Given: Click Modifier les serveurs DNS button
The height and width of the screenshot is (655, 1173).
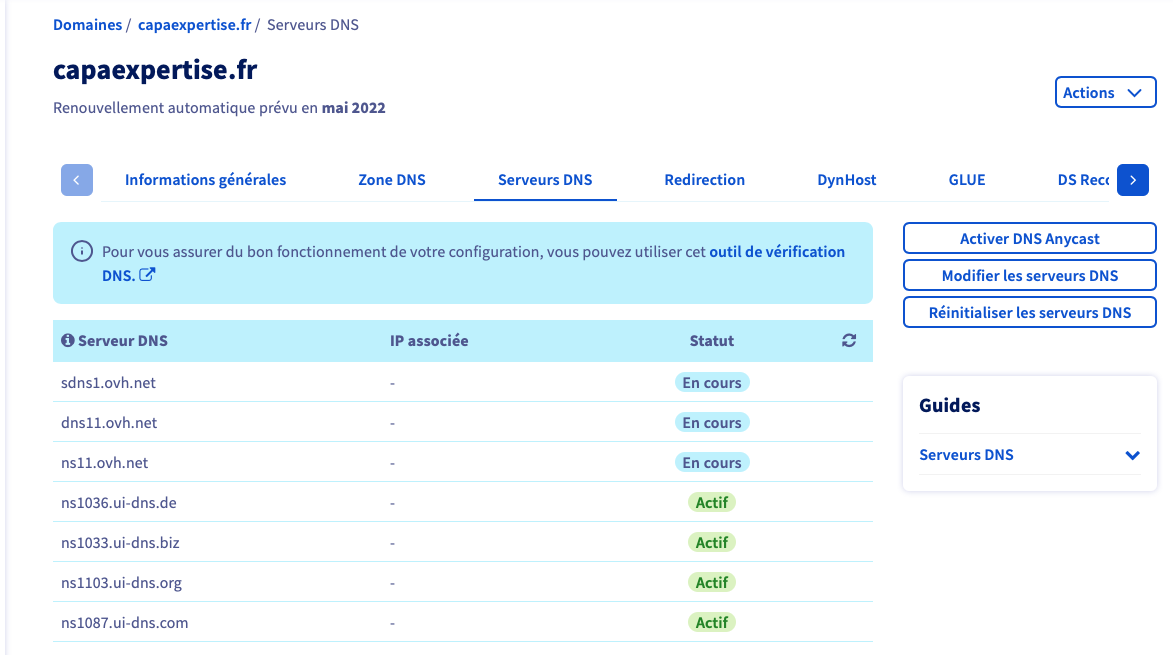Looking at the screenshot, I should point(1029,276).
